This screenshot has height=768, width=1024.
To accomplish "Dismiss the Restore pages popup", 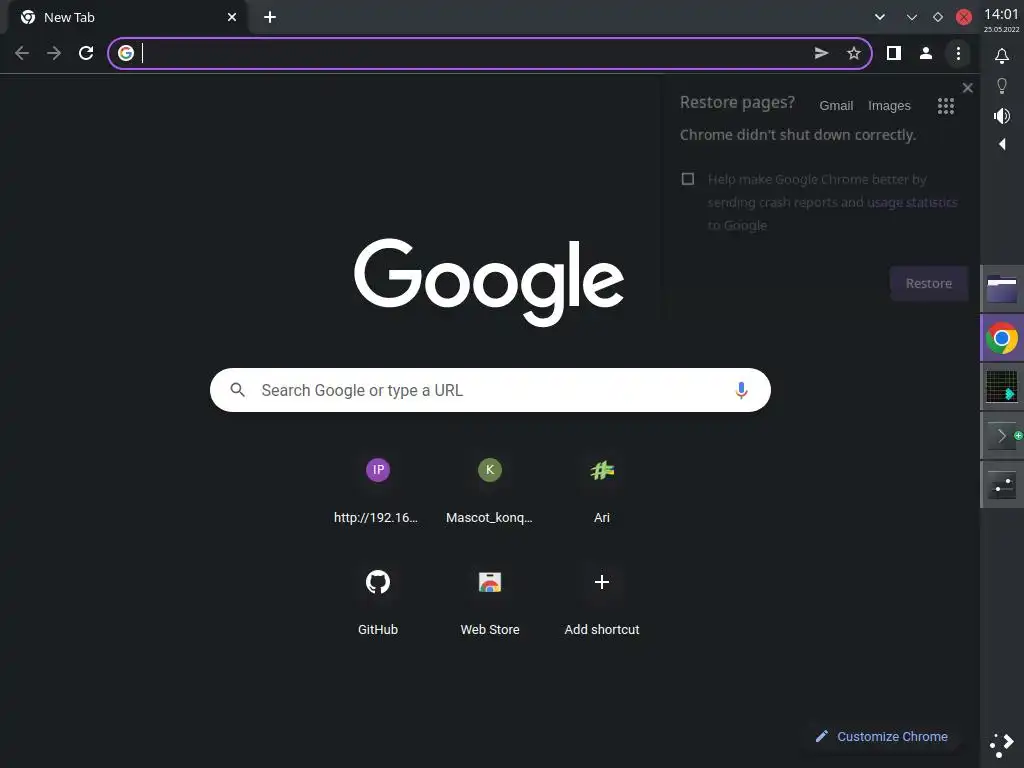I will [x=968, y=88].
